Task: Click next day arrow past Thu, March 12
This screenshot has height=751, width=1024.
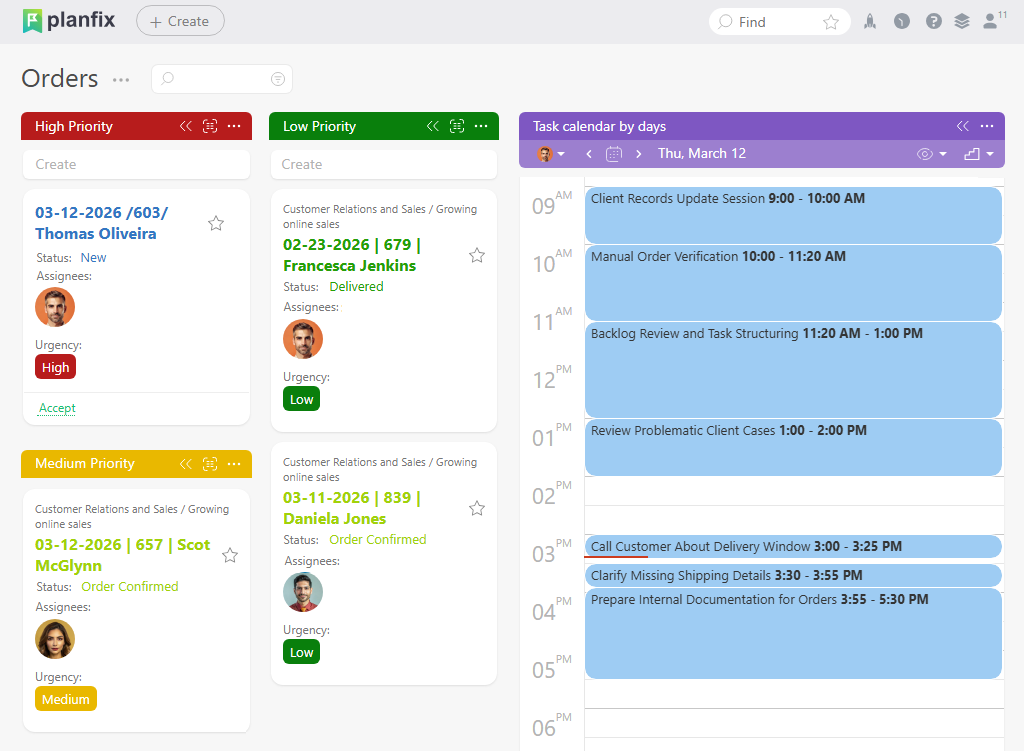Action: pyautogui.click(x=640, y=153)
